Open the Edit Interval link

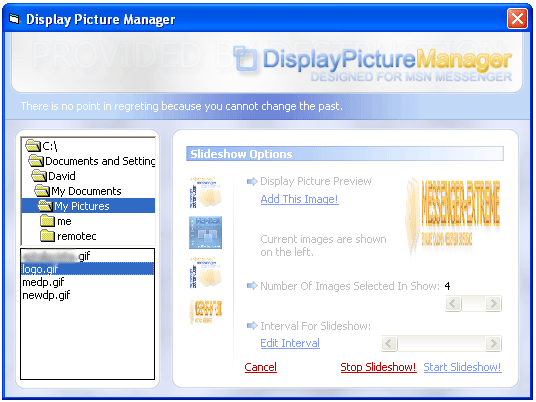290,343
